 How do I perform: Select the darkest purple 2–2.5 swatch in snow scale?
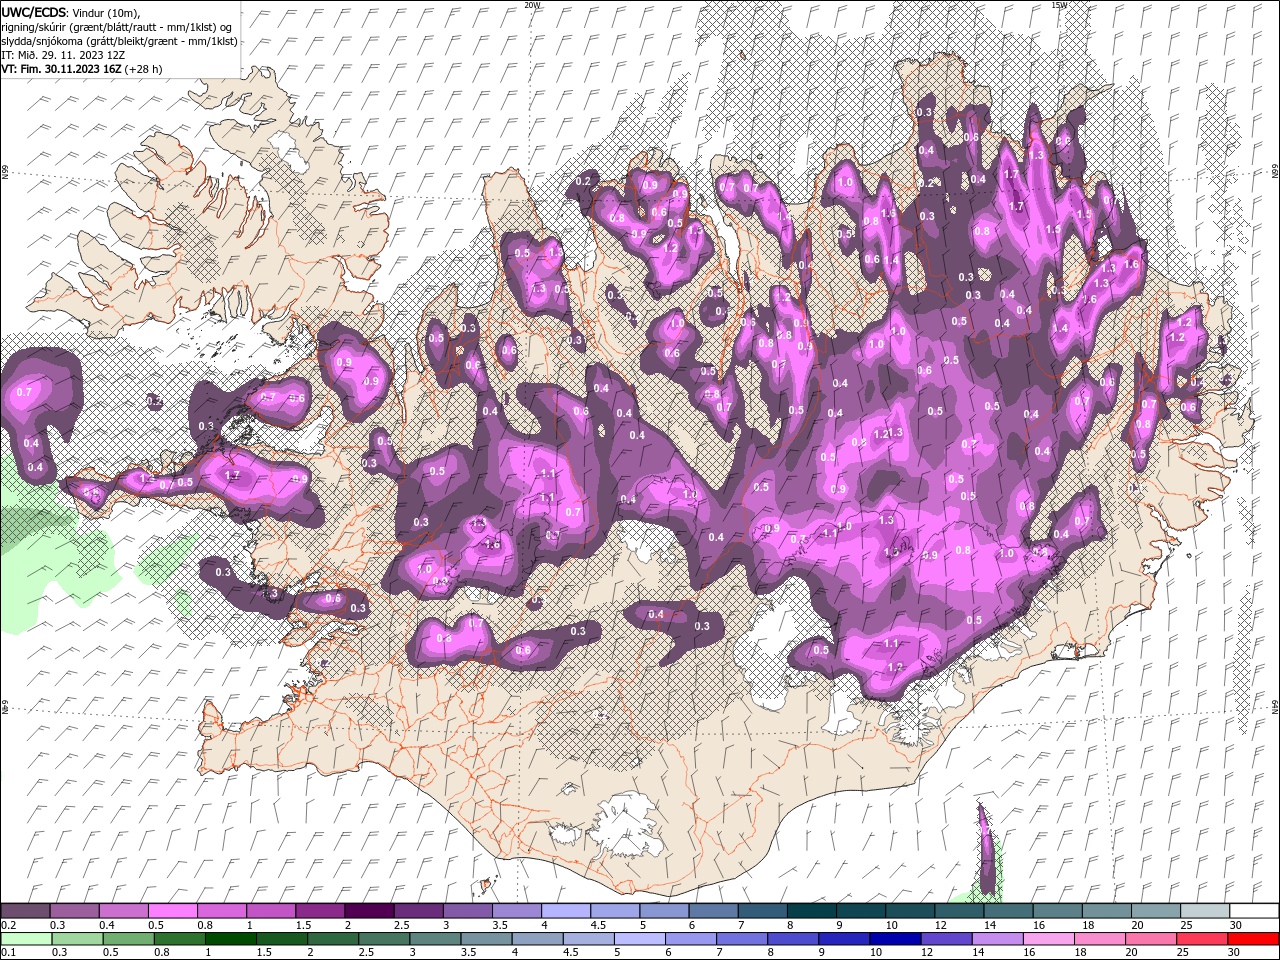tap(368, 911)
